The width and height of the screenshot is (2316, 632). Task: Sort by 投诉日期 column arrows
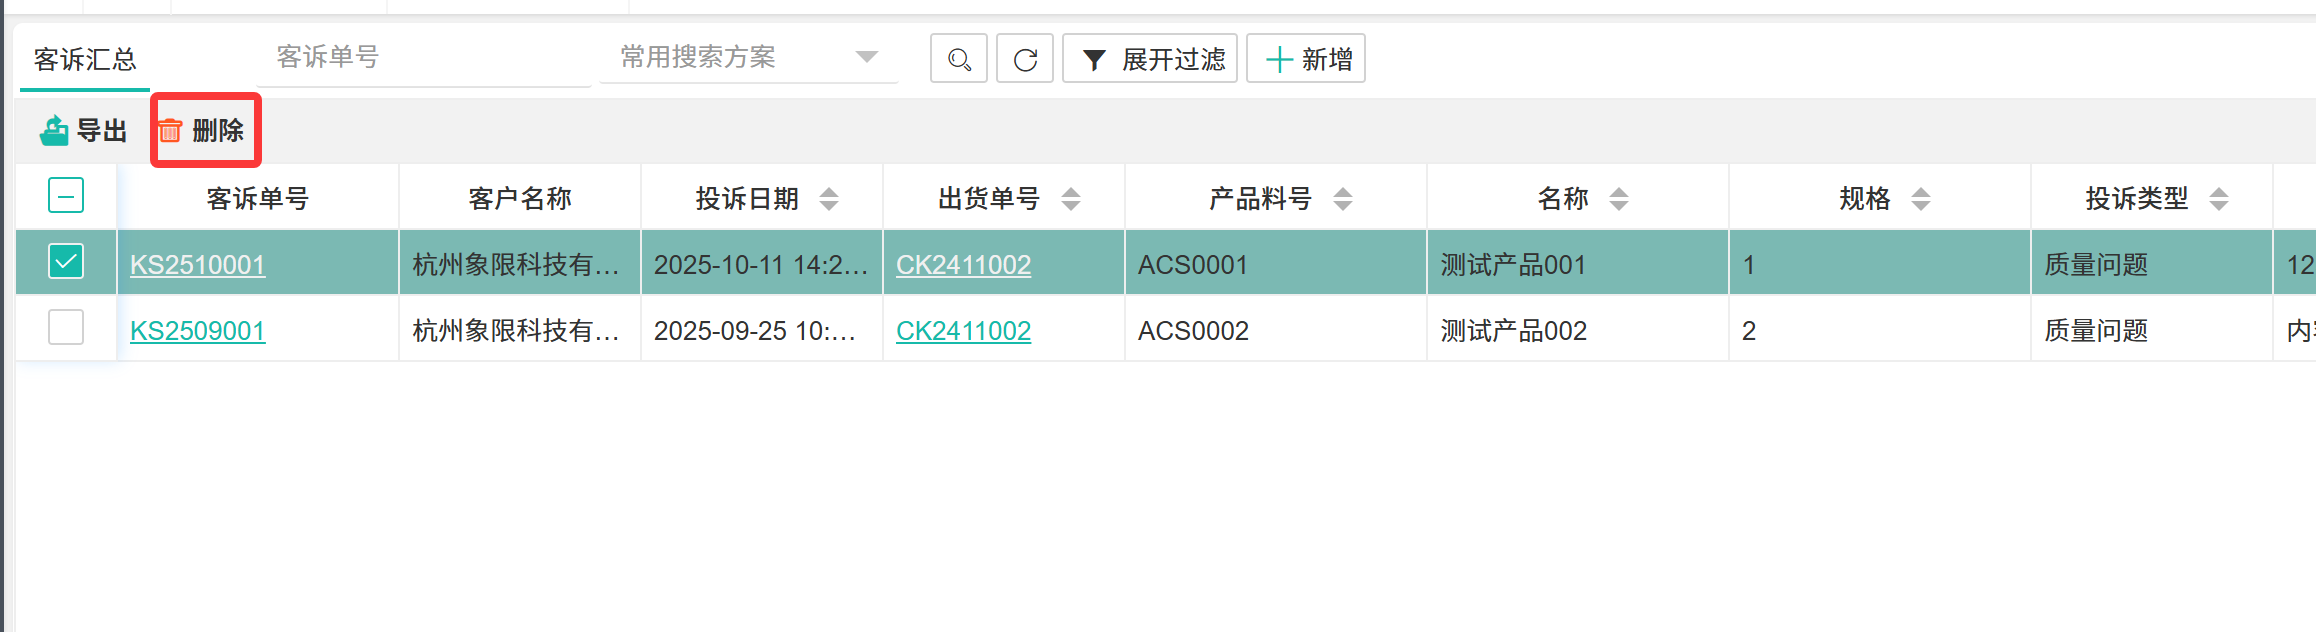829,198
